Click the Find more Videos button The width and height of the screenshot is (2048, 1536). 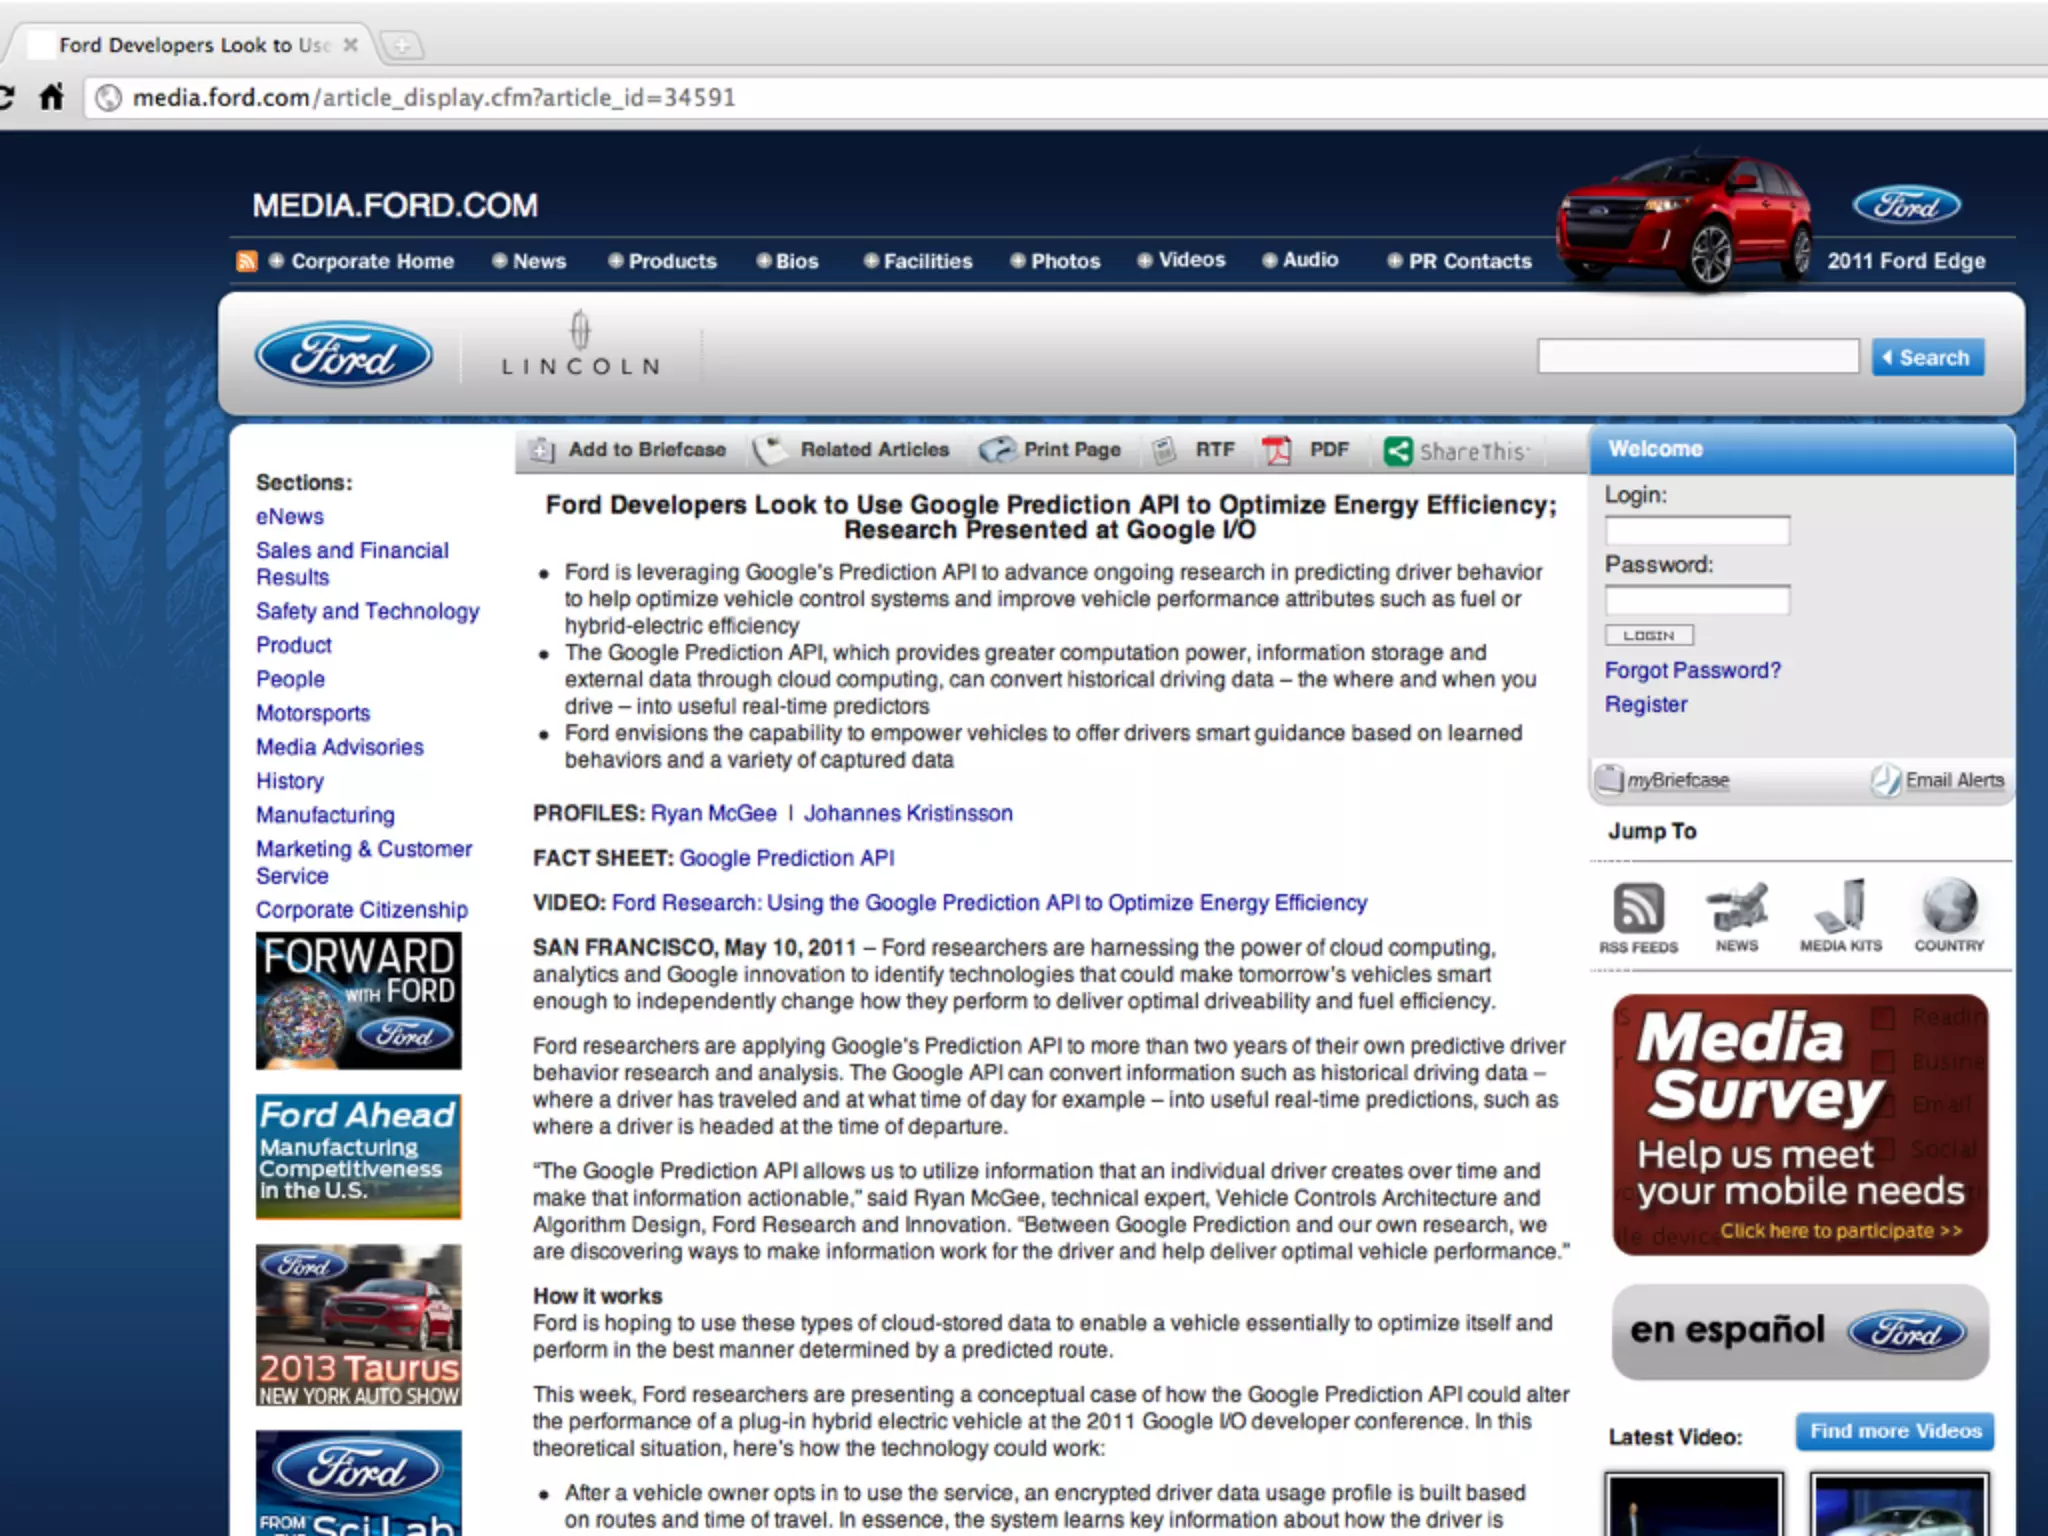pyautogui.click(x=1895, y=1431)
